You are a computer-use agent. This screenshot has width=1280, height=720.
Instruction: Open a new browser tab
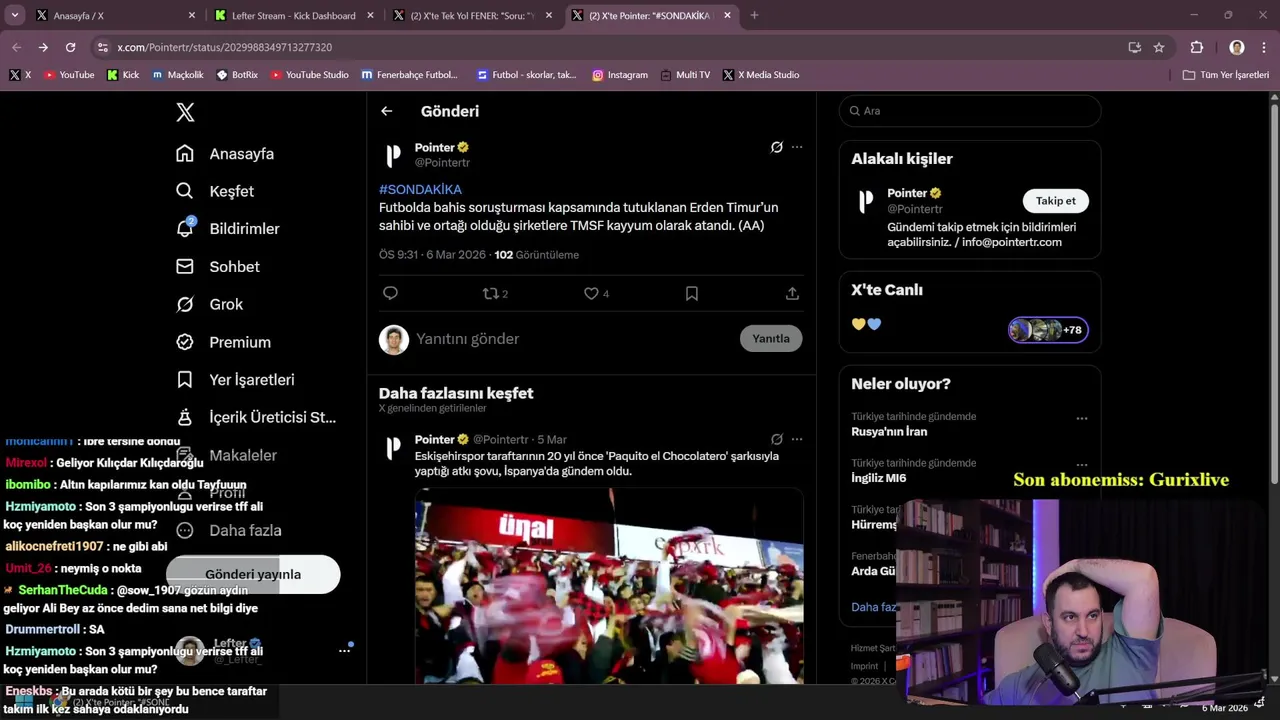click(754, 15)
